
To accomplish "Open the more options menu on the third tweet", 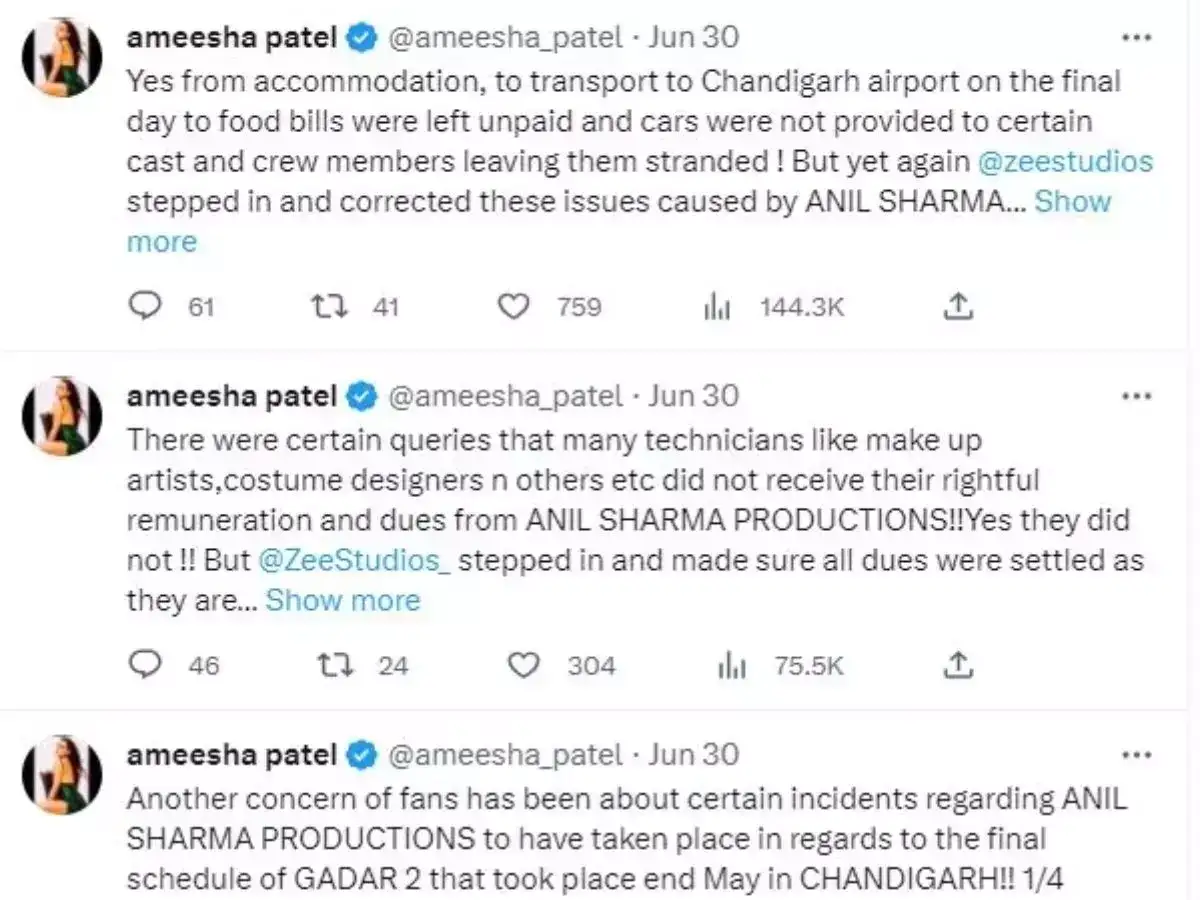I will tap(1138, 757).
